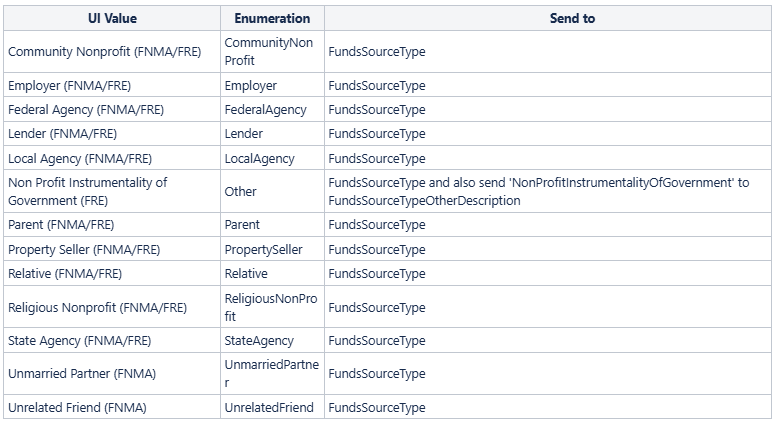
Task: Select the State Agency (FNMA/FRE) cell
Action: pyautogui.click(x=112, y=340)
